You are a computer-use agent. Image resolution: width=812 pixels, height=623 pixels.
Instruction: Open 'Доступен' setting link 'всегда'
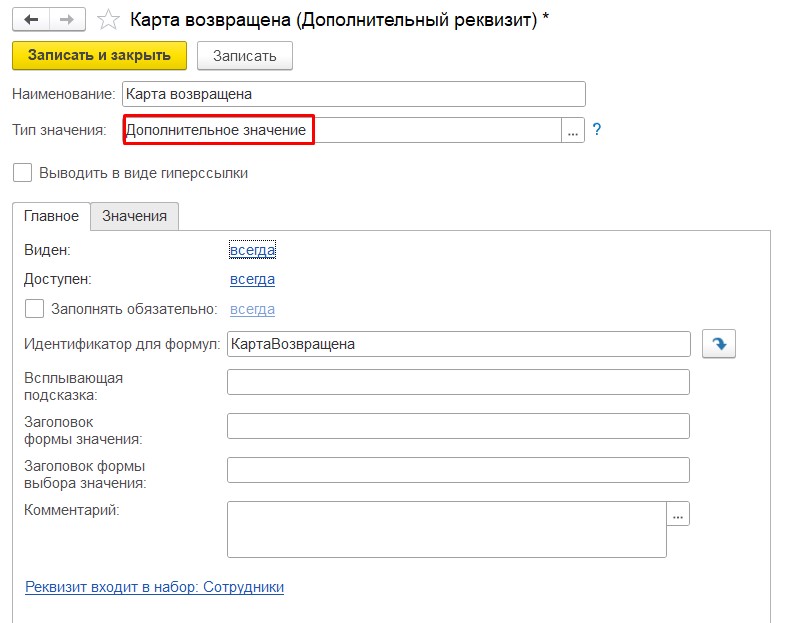[x=252, y=279]
